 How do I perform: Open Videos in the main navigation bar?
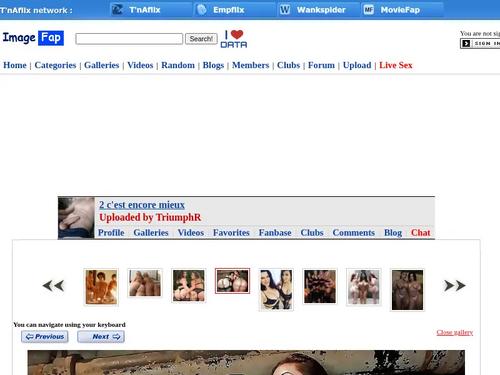(x=140, y=65)
